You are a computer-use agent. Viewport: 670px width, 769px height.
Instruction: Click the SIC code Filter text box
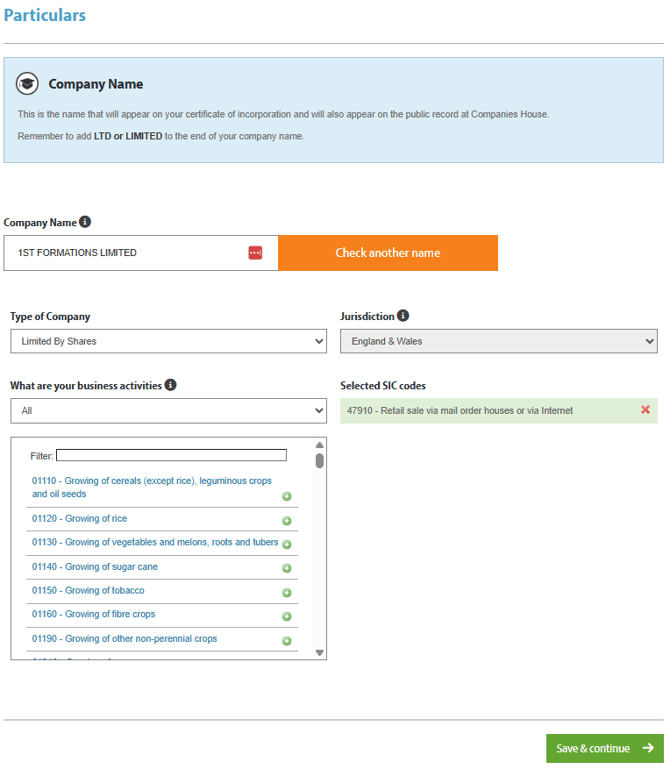pos(171,456)
